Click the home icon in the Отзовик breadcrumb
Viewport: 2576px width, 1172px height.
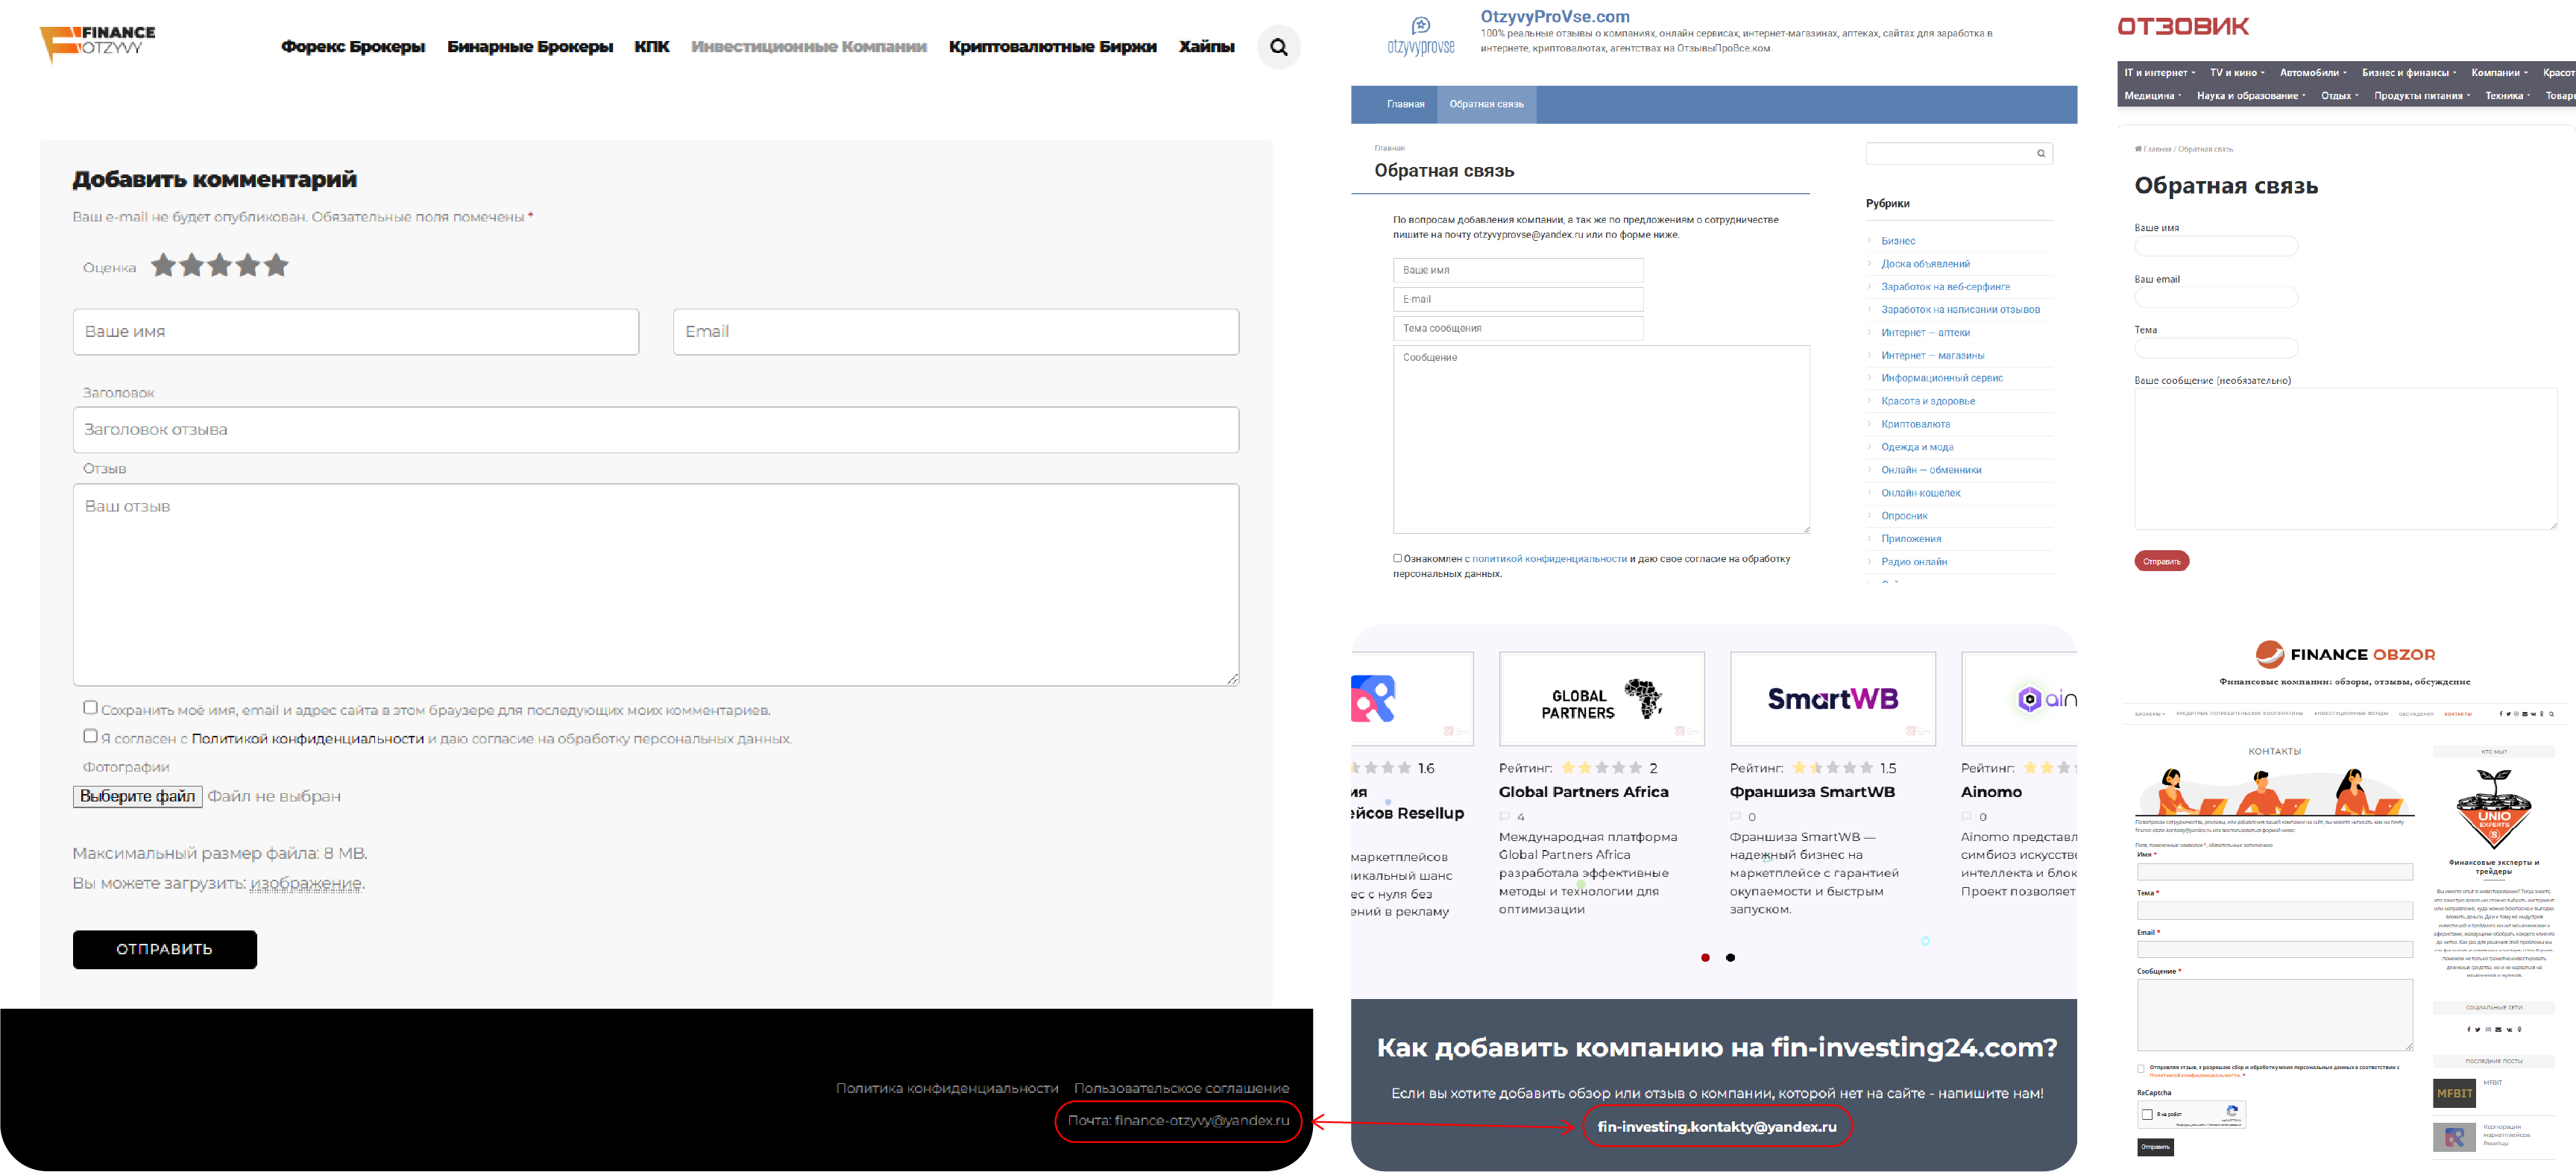[x=2138, y=149]
